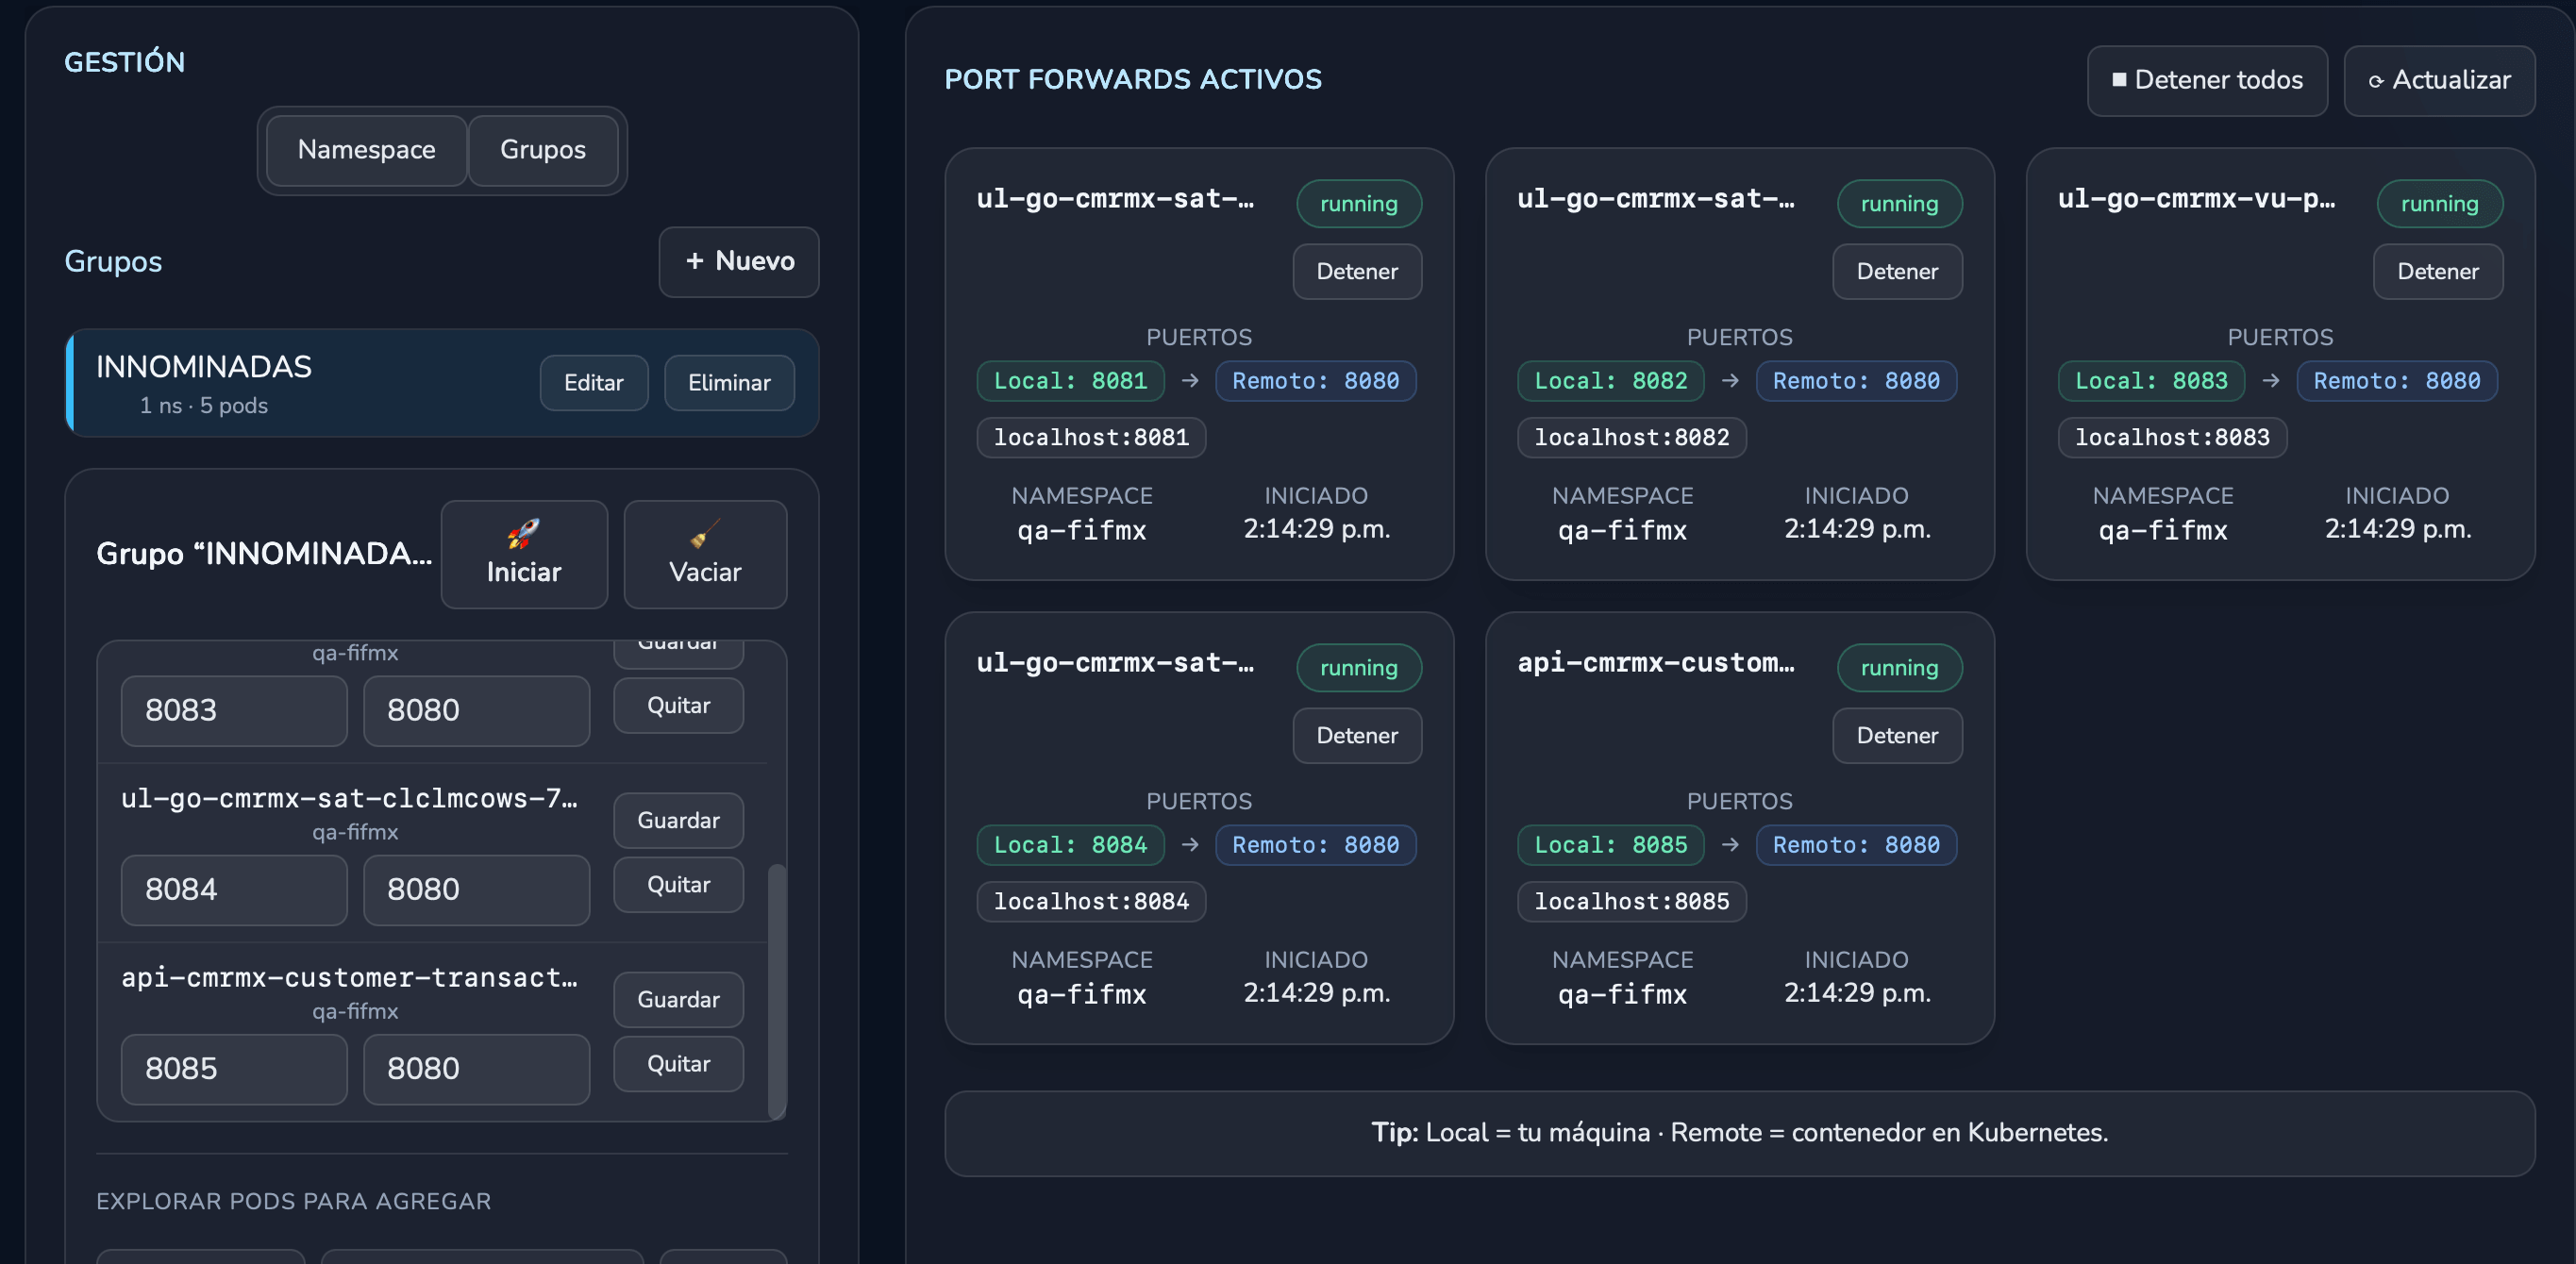Stop the port forward on local 8081
The width and height of the screenshot is (2576, 1264).
click(1356, 272)
